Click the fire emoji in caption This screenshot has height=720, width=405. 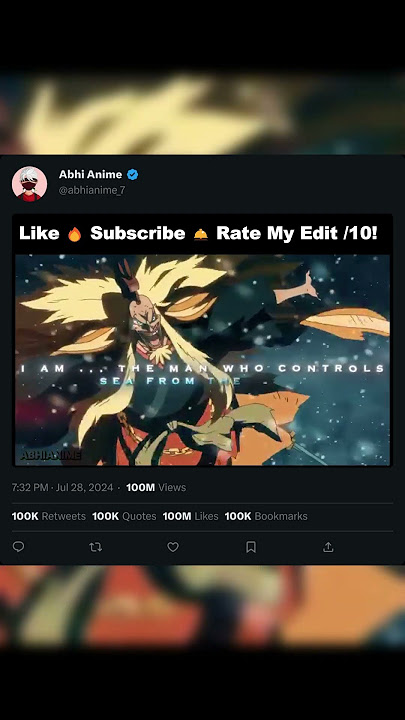pyautogui.click(x=74, y=234)
